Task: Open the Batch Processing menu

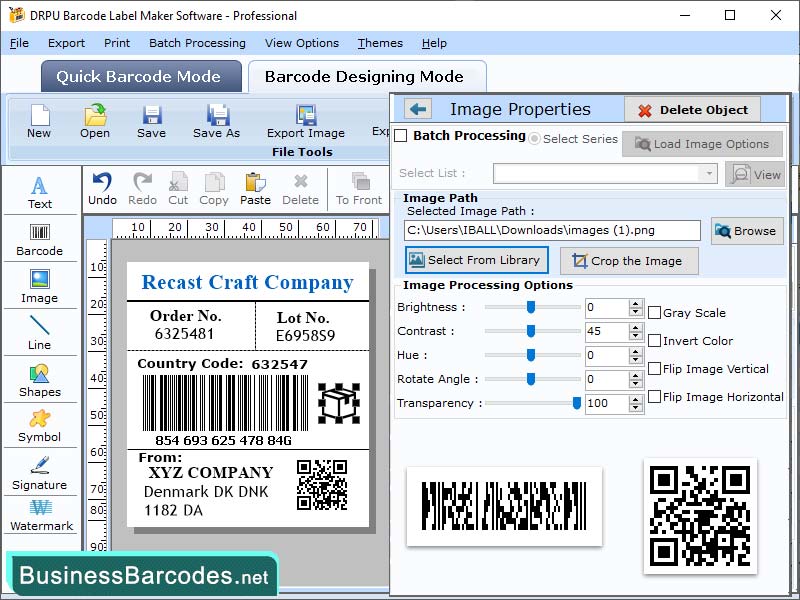Action: (197, 43)
